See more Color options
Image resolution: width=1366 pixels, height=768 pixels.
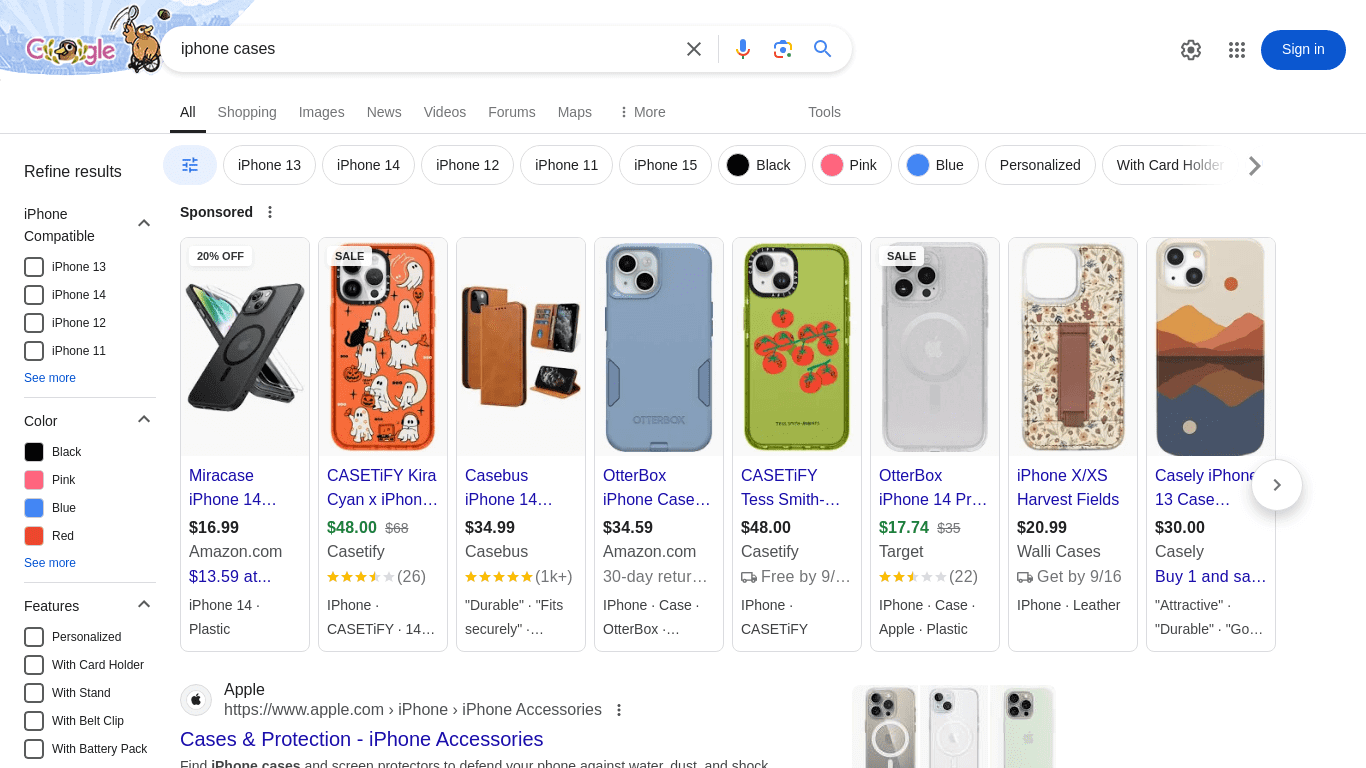point(50,563)
